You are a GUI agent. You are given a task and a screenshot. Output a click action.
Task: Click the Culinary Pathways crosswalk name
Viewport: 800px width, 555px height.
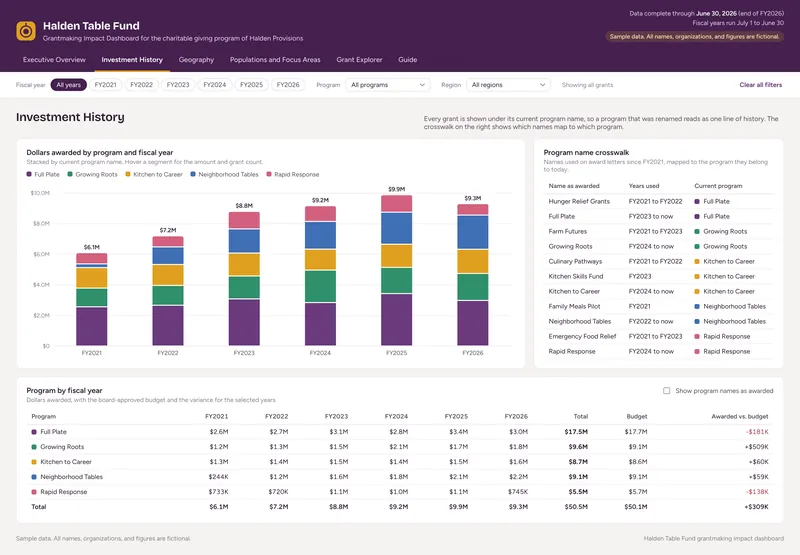point(575,261)
